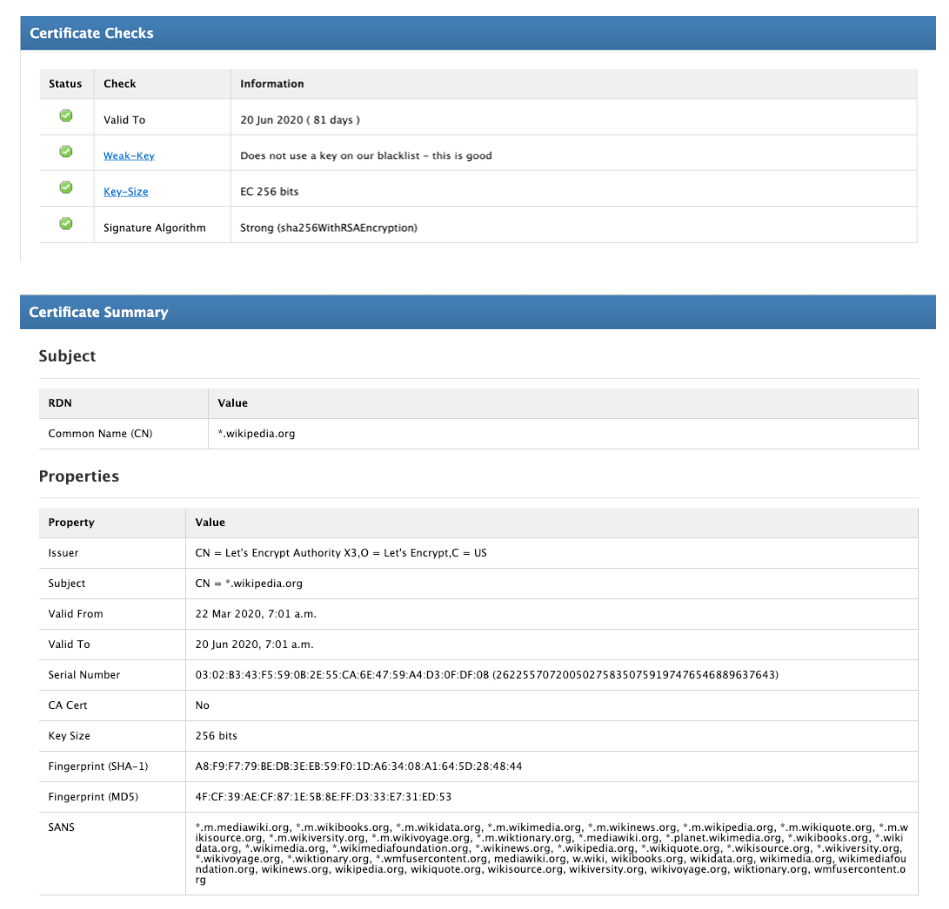Select the MD5 fingerprint value starting 4F:CF
This screenshot has width=949, height=909.
tap(323, 796)
